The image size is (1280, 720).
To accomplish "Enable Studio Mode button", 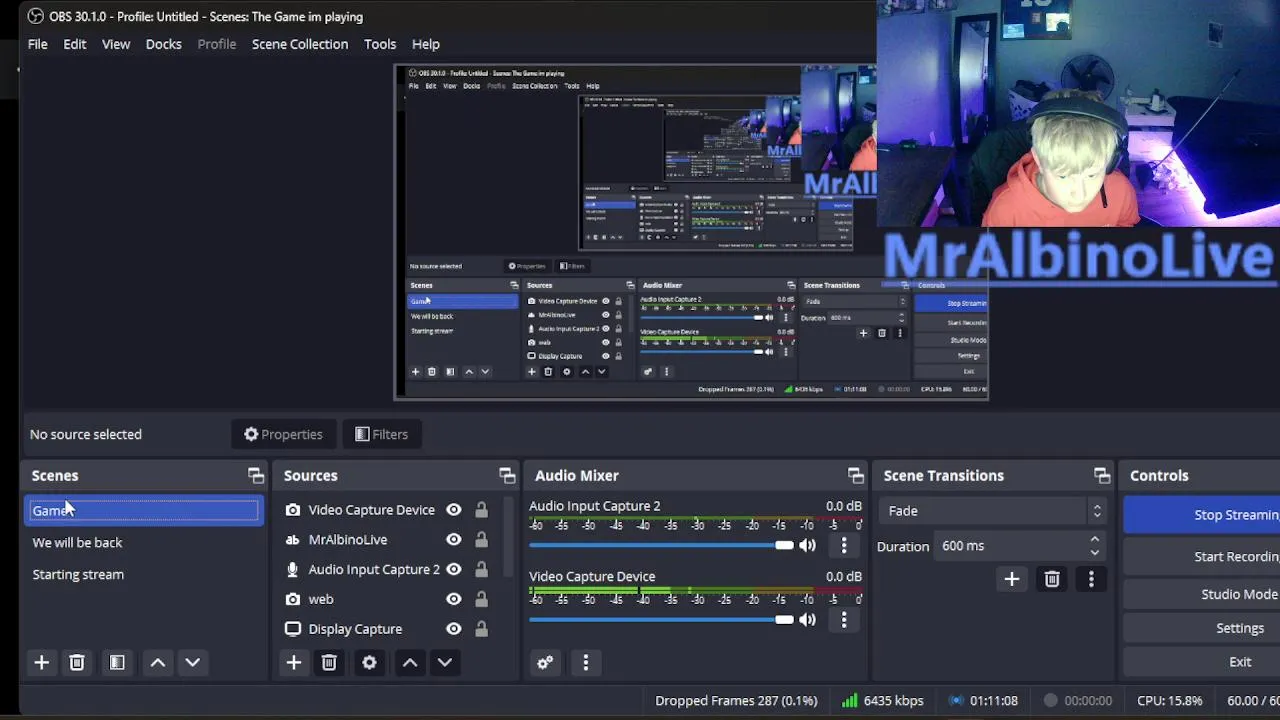I will pyautogui.click(x=1202, y=594).
